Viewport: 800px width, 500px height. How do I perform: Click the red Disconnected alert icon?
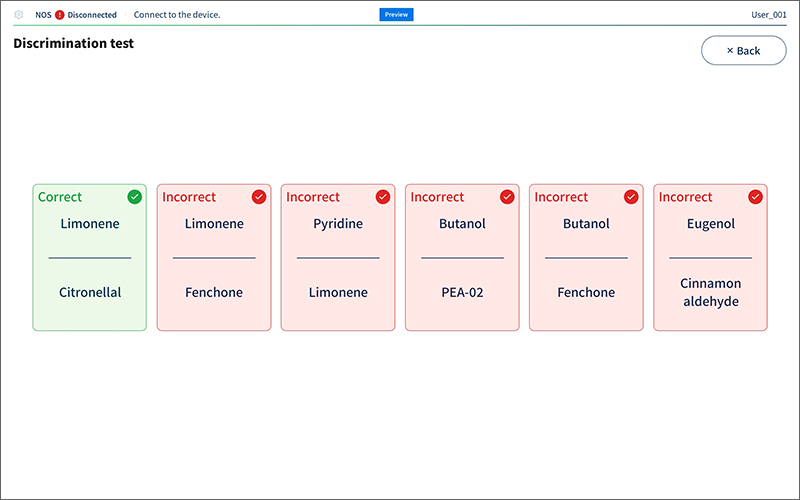pyautogui.click(x=60, y=15)
